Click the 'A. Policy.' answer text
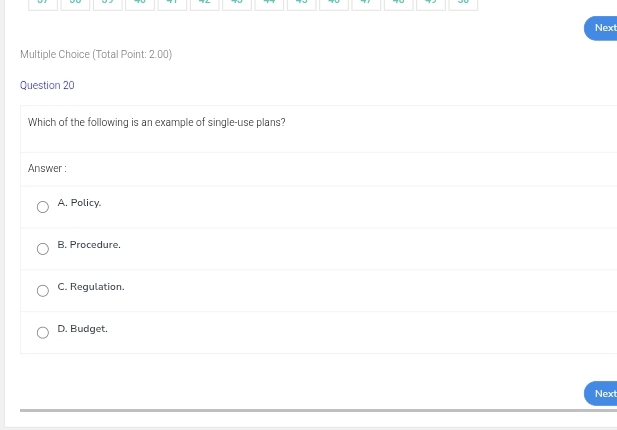The width and height of the screenshot is (617, 430). tap(79, 203)
